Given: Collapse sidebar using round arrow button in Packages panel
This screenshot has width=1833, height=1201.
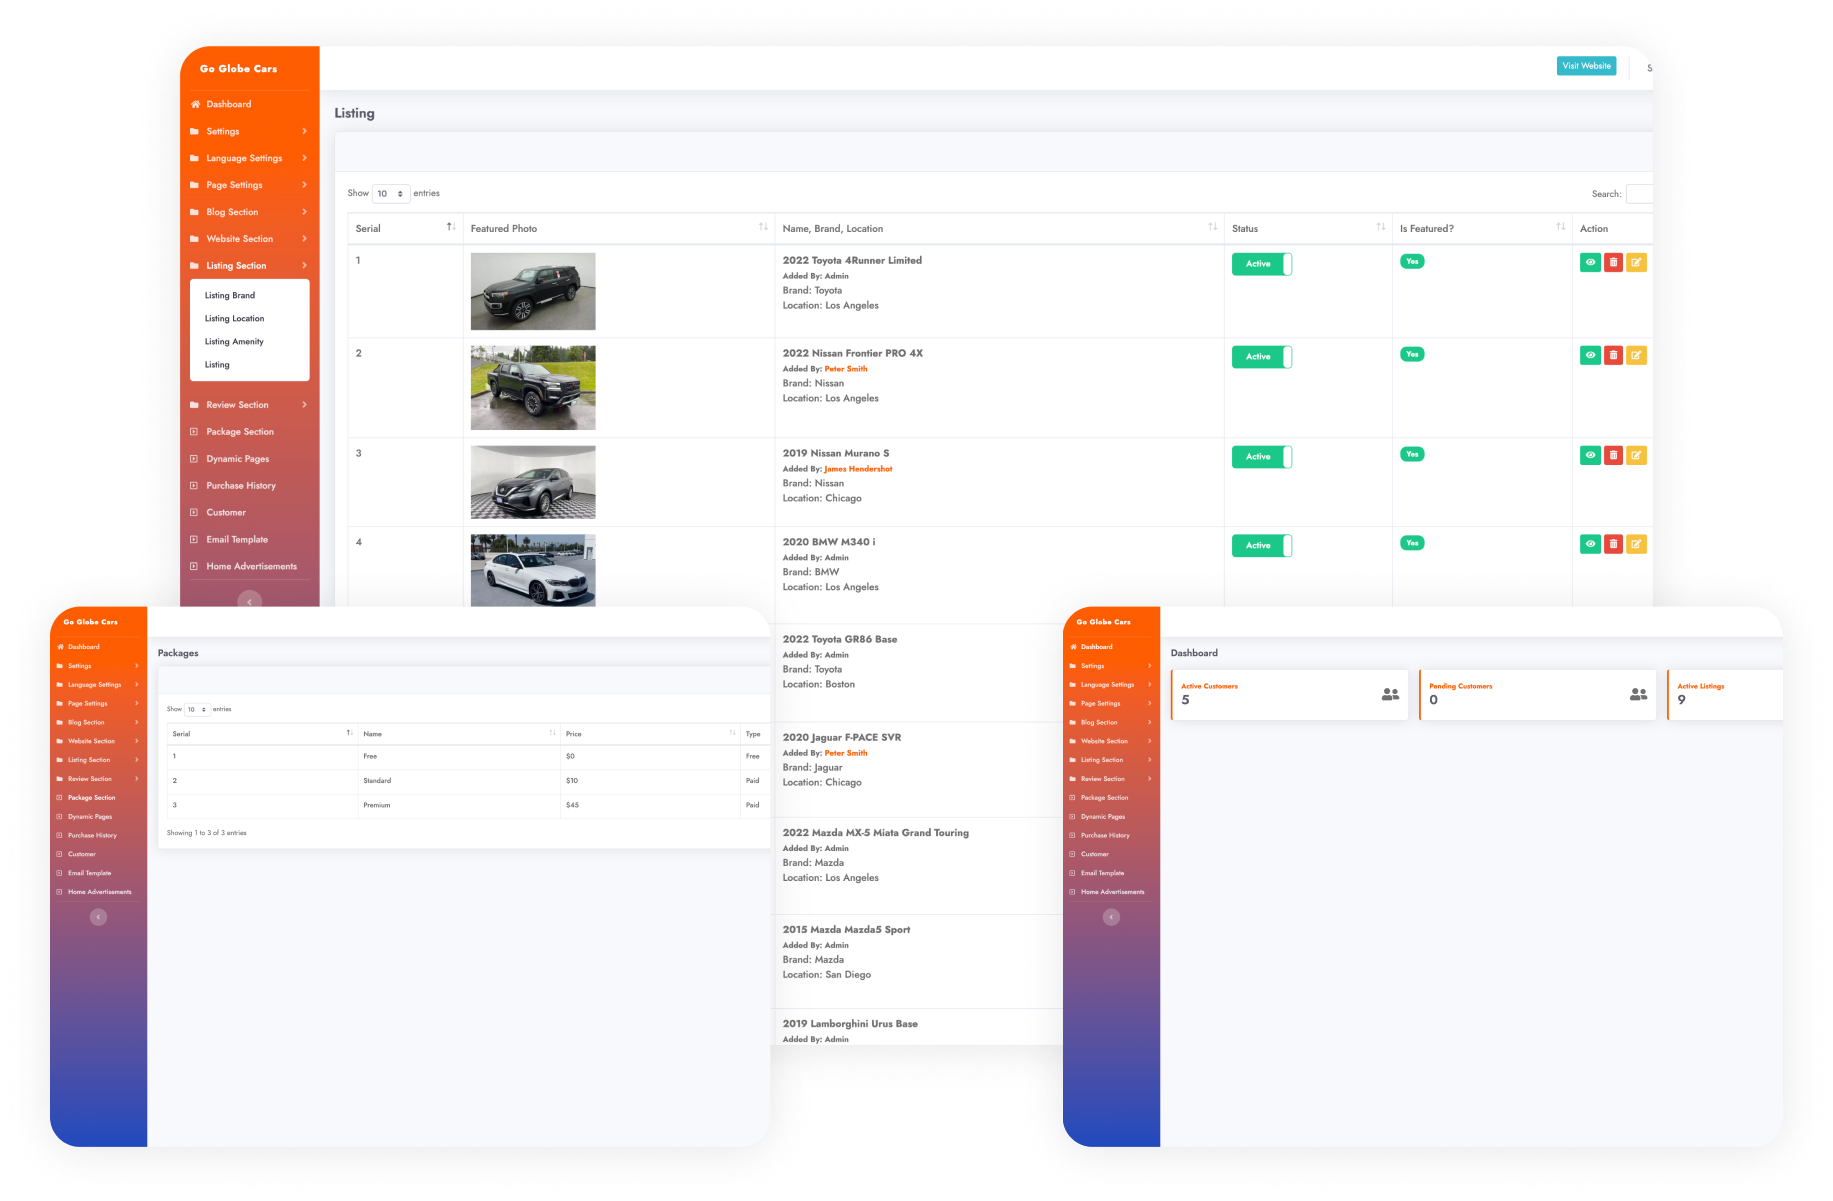Looking at the screenshot, I should pyautogui.click(x=98, y=917).
